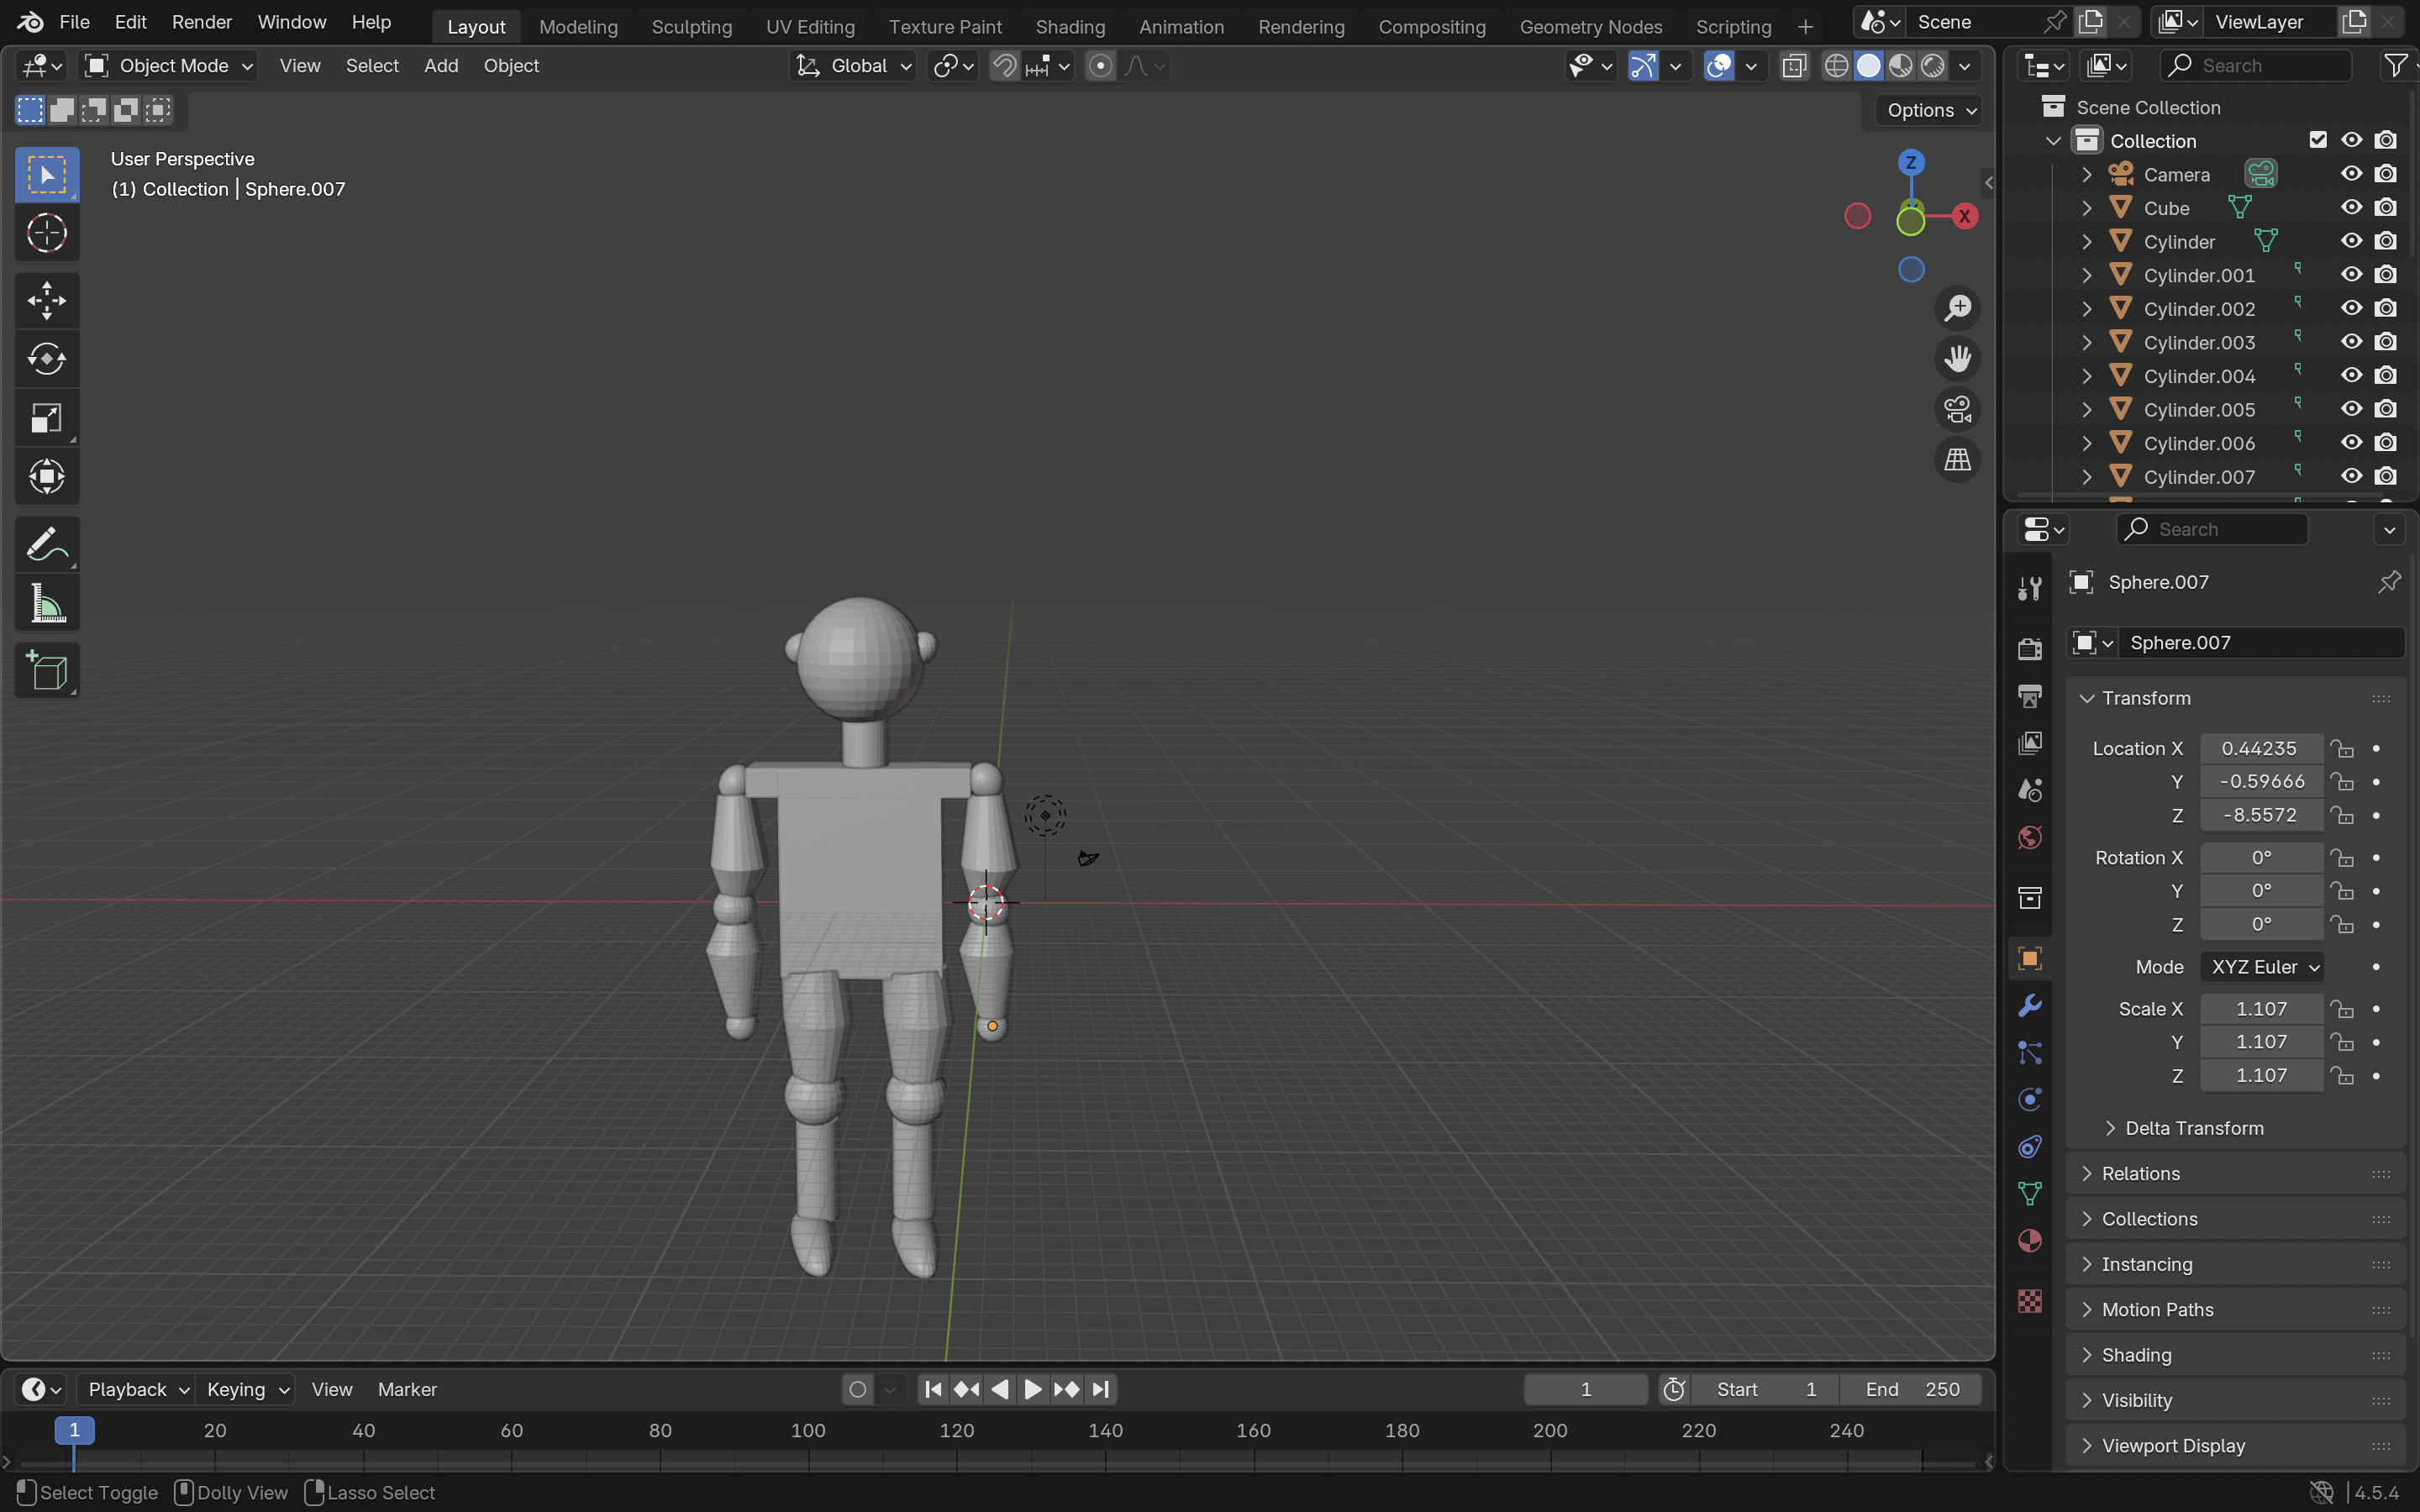
Task: Activate the Rotate tool
Action: (x=46, y=359)
